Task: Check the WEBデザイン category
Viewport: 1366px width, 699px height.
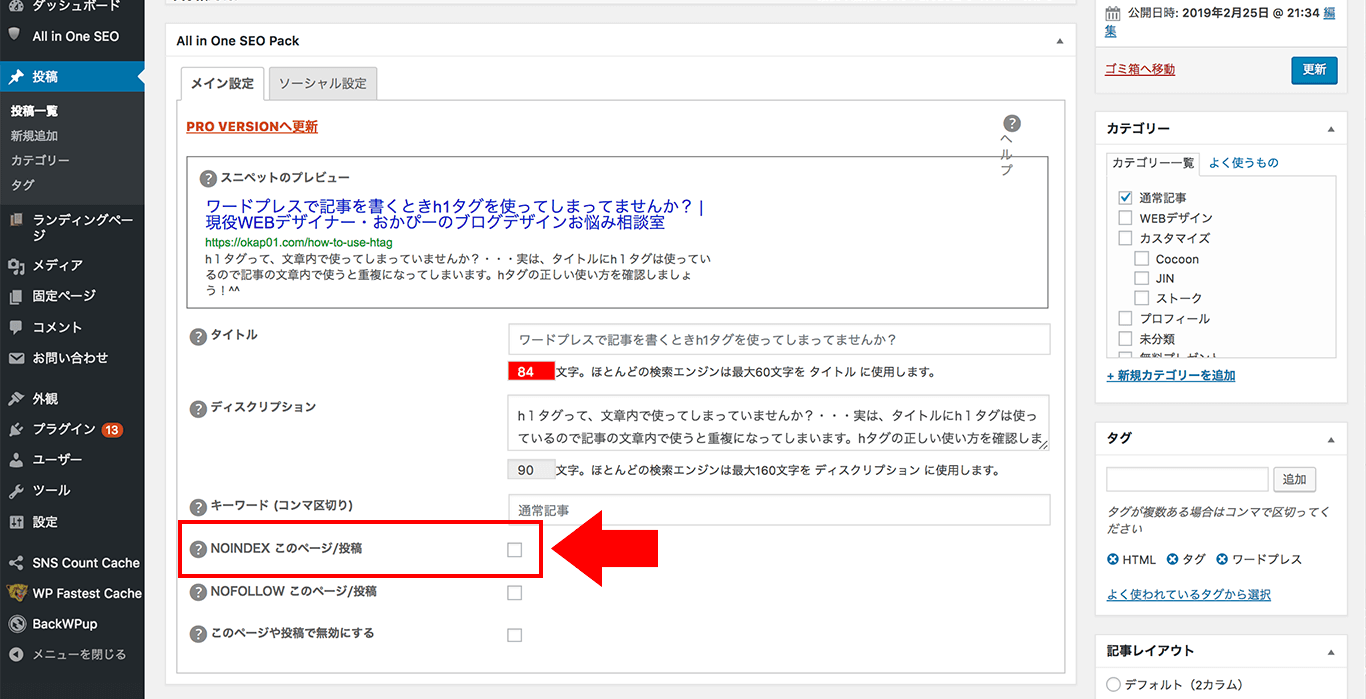Action: coord(1125,218)
